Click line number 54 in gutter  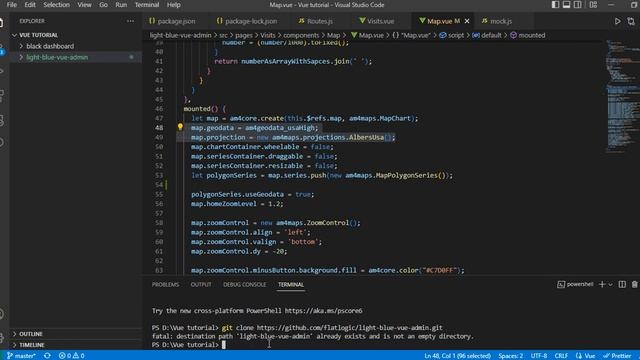tap(159, 184)
